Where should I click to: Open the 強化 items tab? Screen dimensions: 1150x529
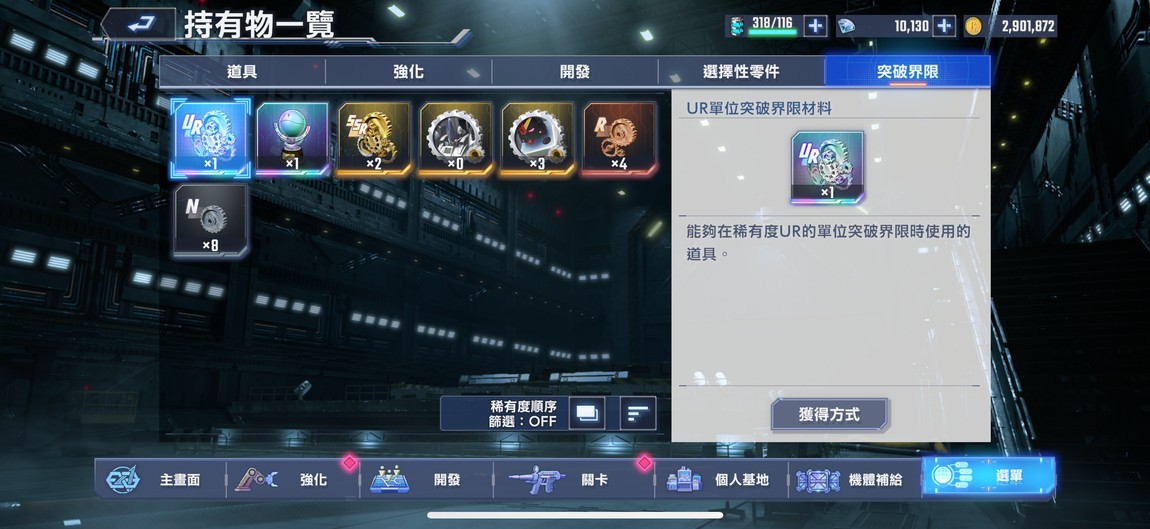409,72
